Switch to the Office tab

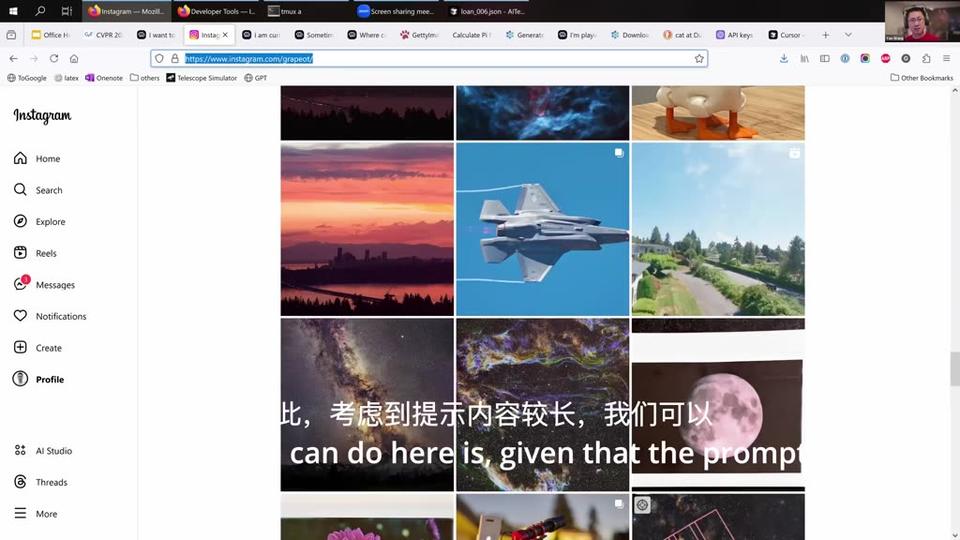(x=51, y=35)
